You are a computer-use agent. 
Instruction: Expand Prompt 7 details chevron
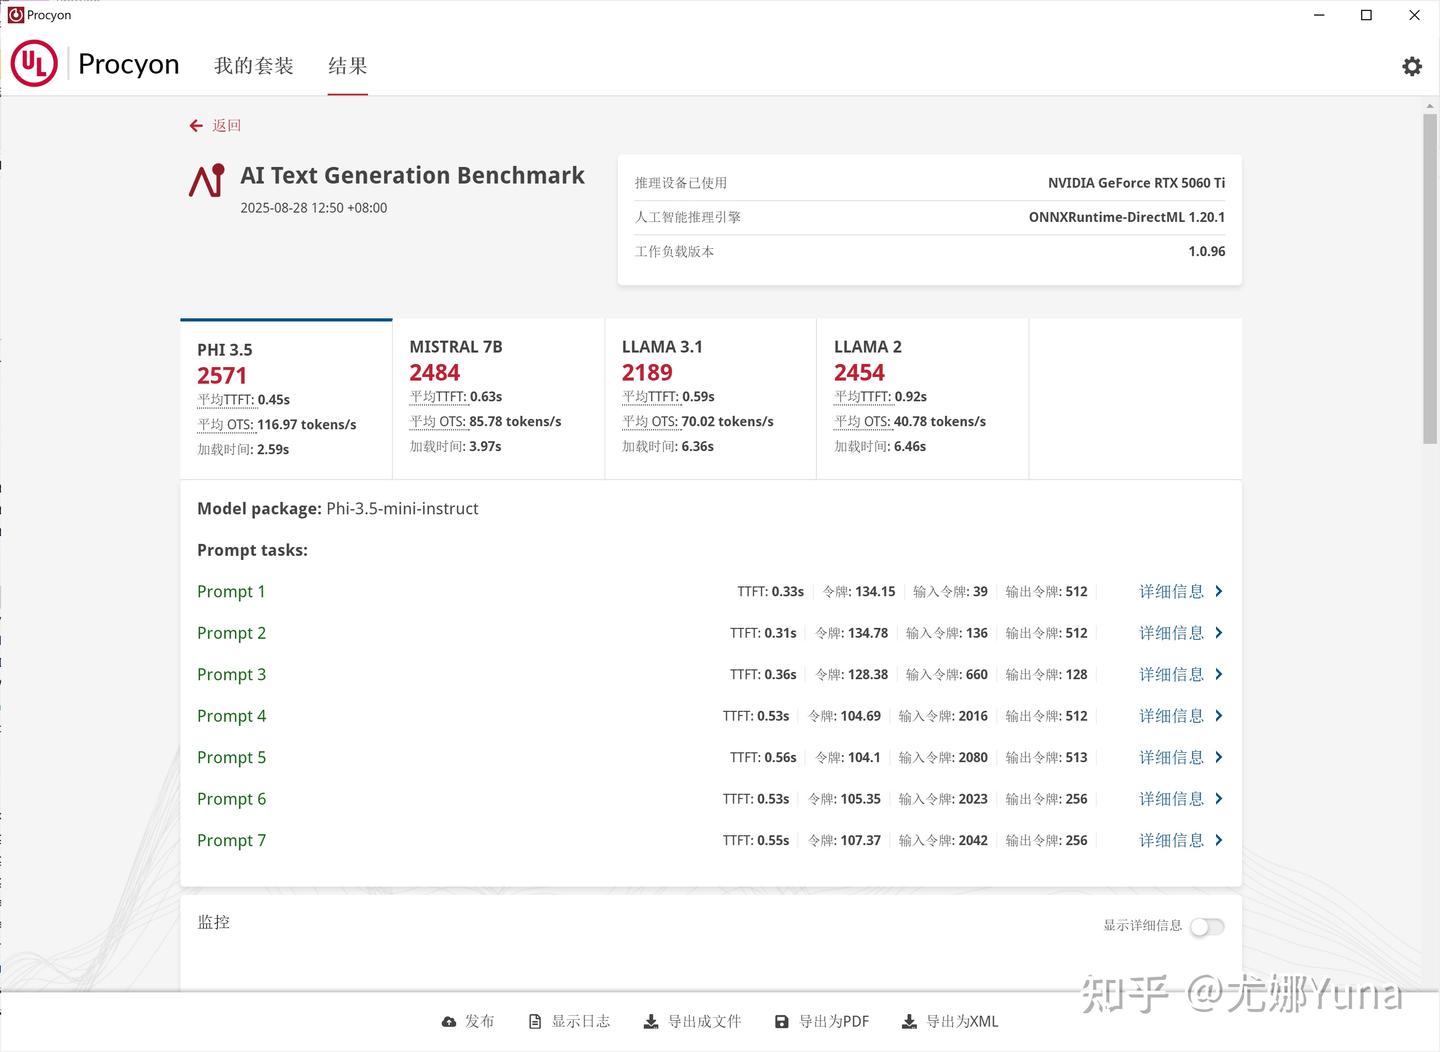(x=1219, y=841)
